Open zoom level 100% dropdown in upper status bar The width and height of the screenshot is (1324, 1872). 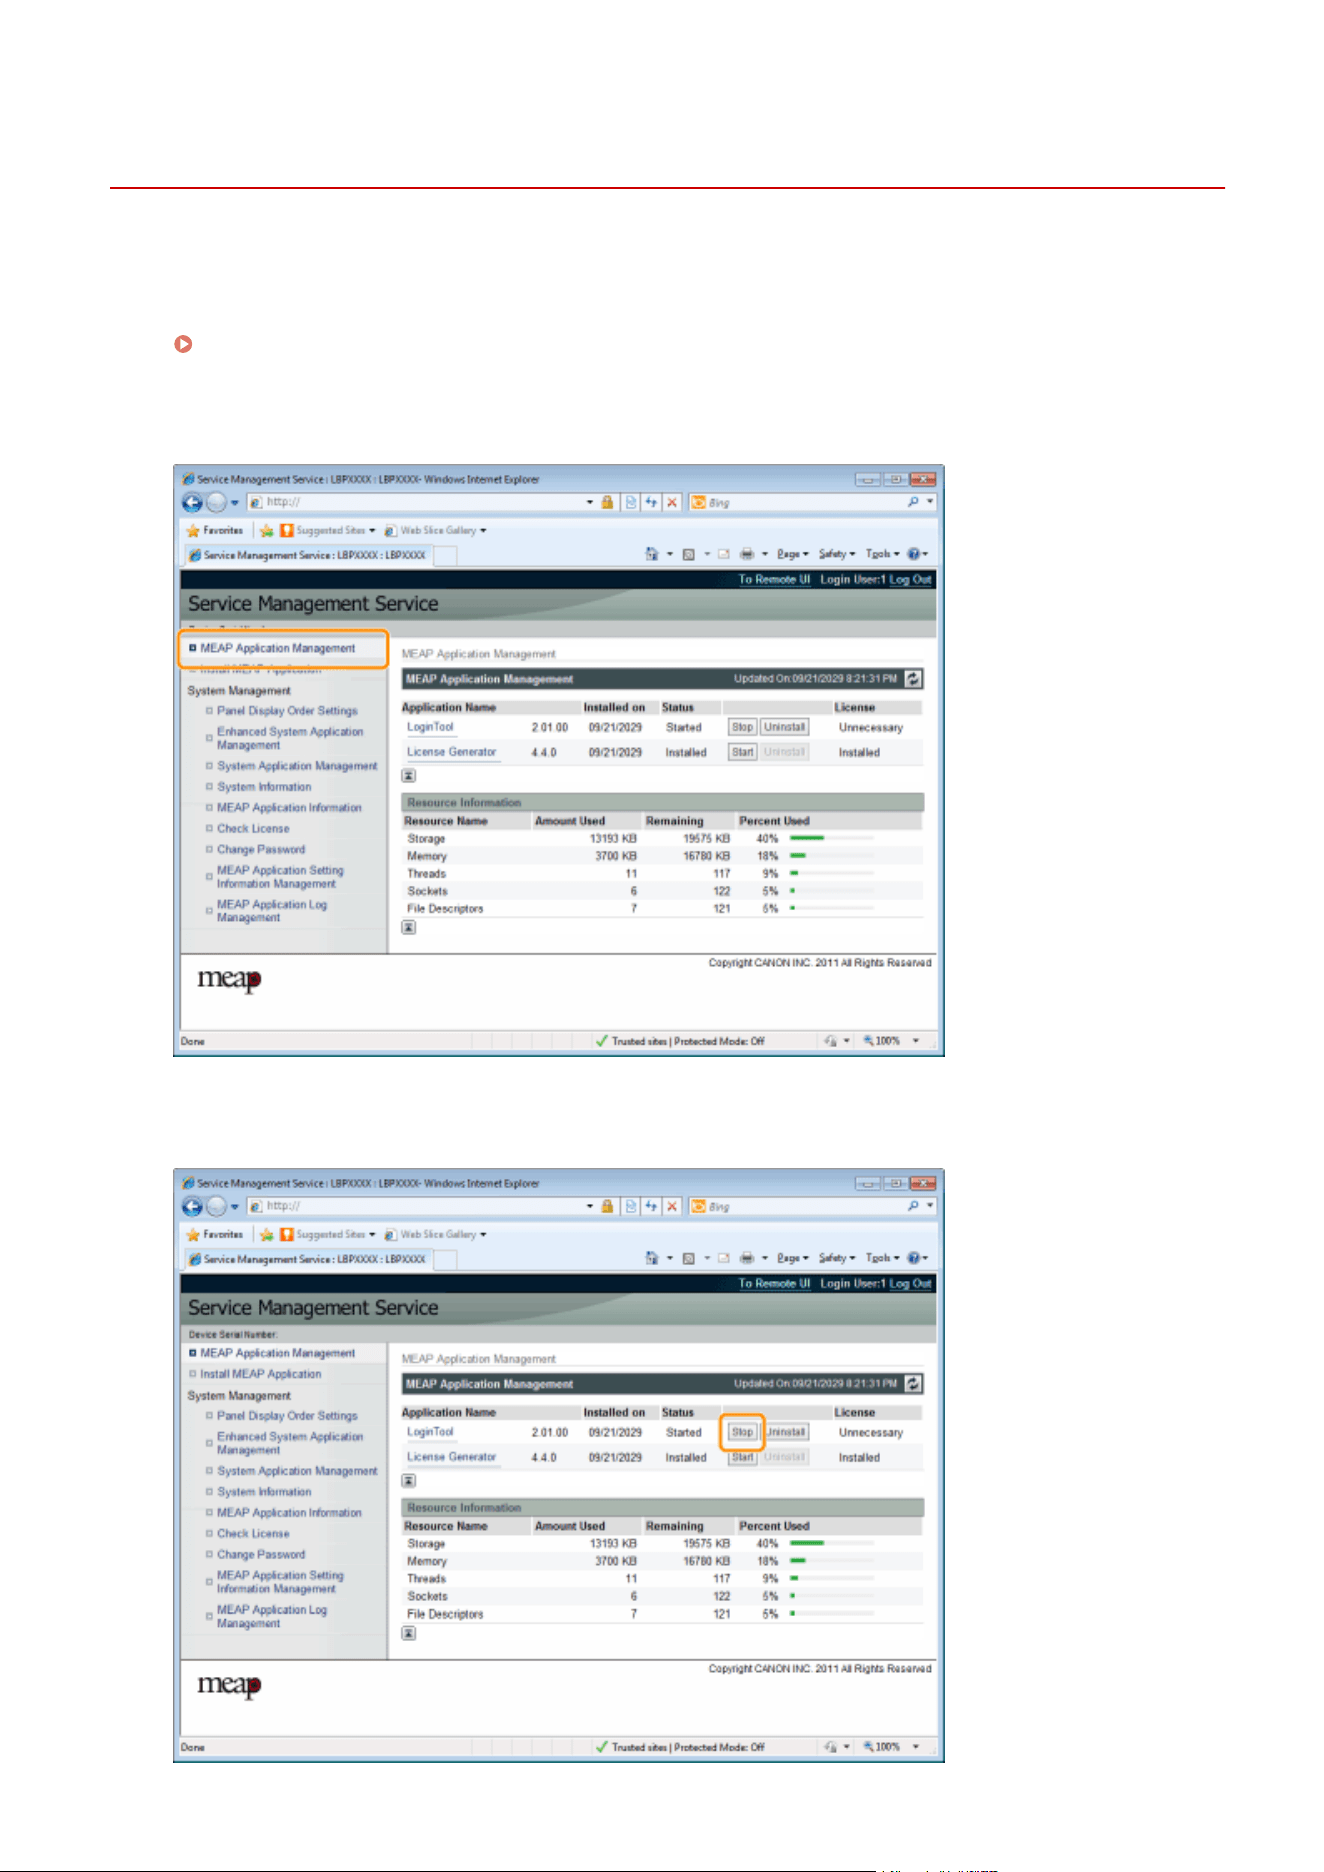pyautogui.click(x=915, y=1041)
